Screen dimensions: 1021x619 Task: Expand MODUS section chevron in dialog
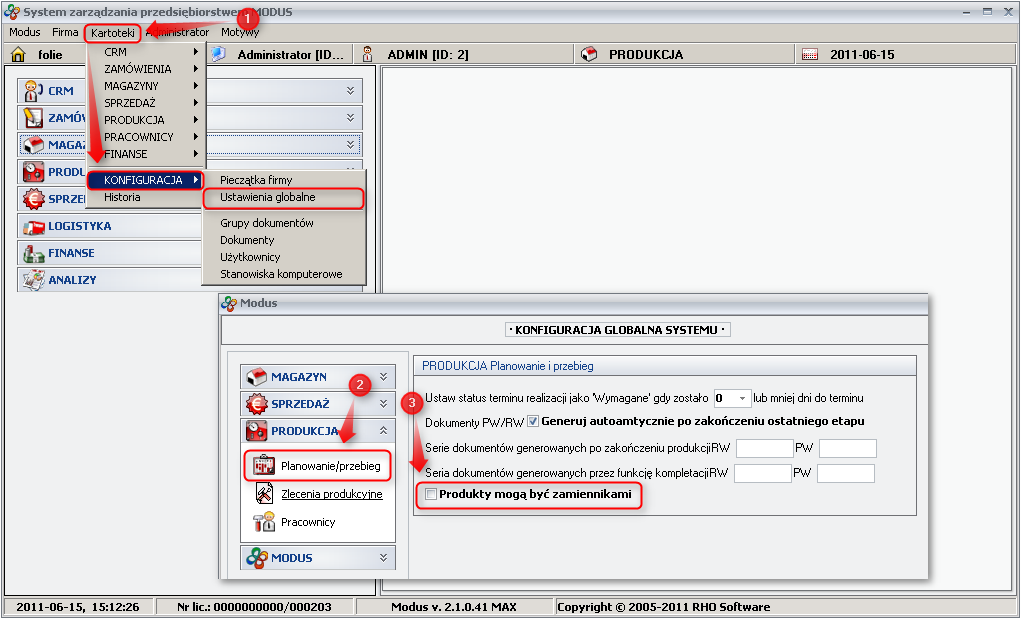coord(384,557)
